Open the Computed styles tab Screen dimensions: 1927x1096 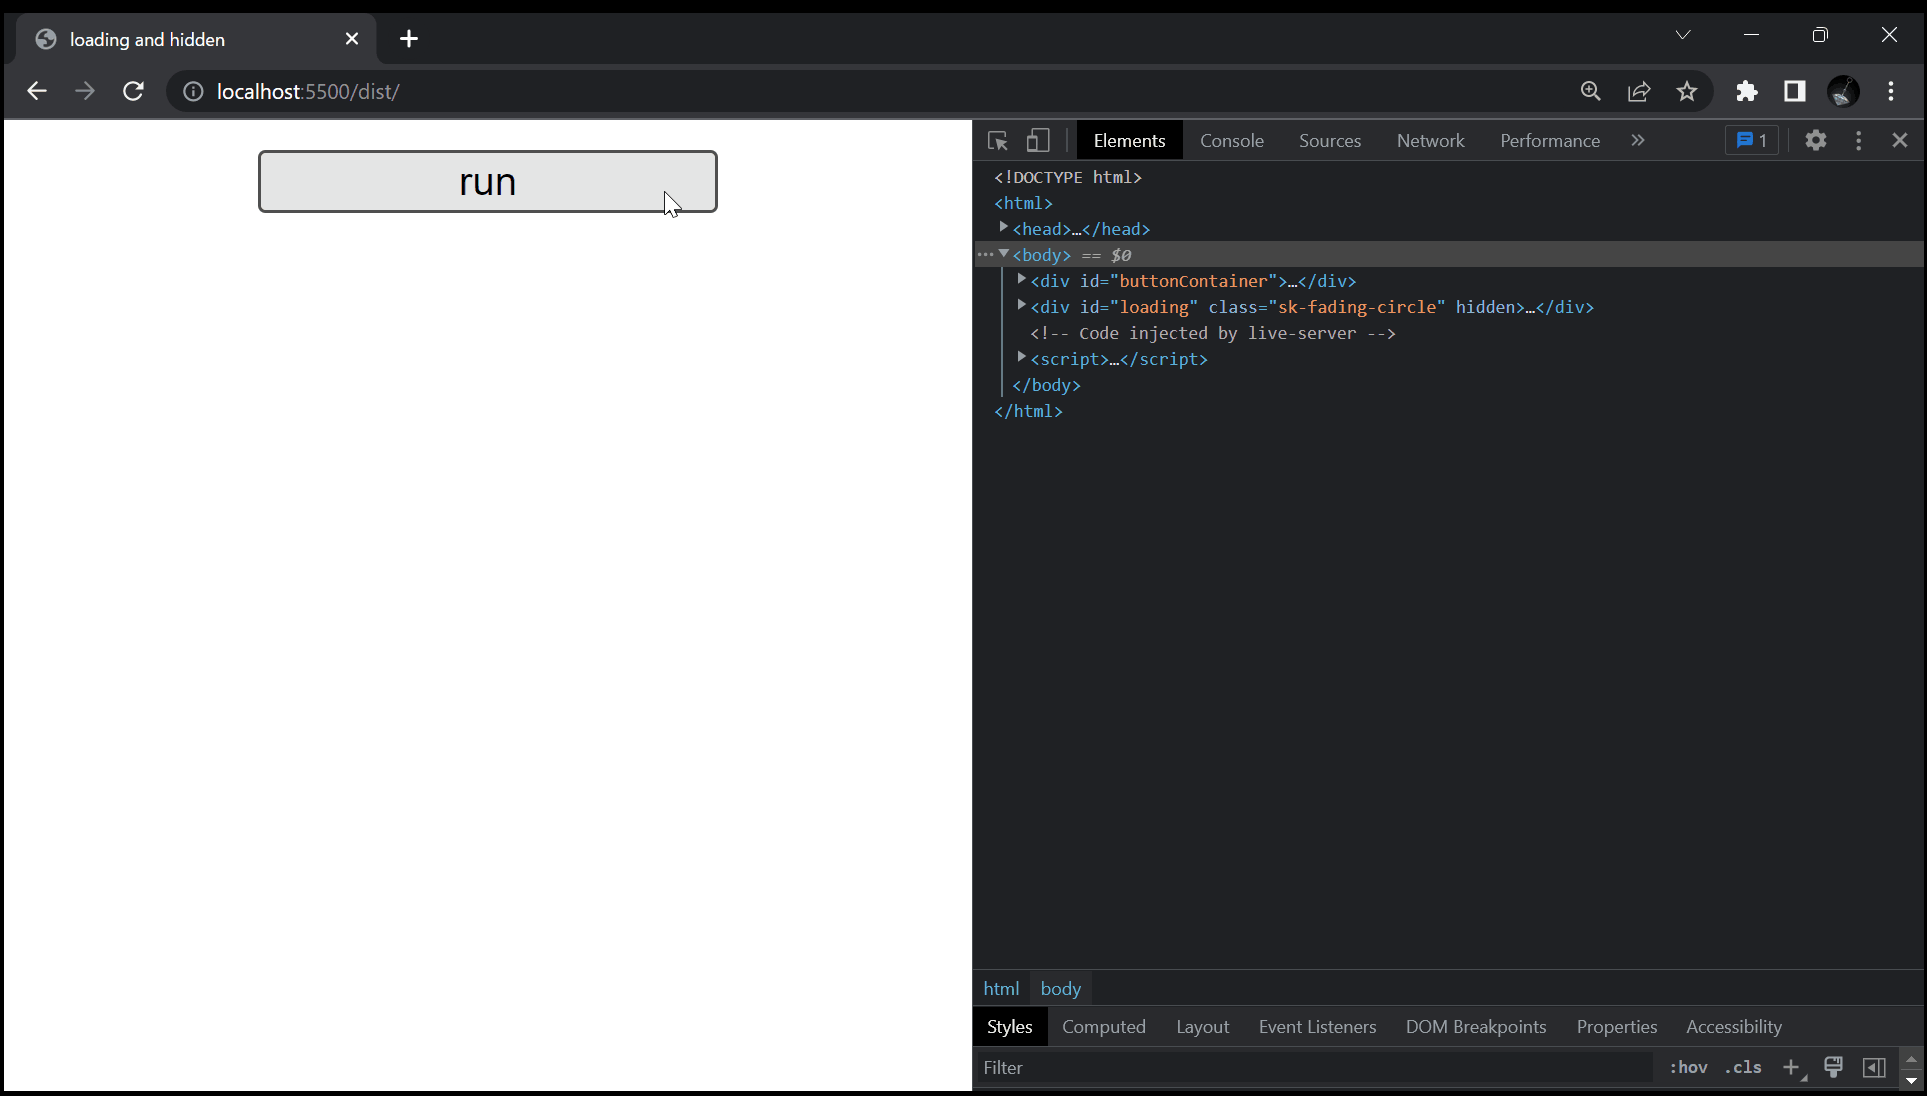1103,1026
